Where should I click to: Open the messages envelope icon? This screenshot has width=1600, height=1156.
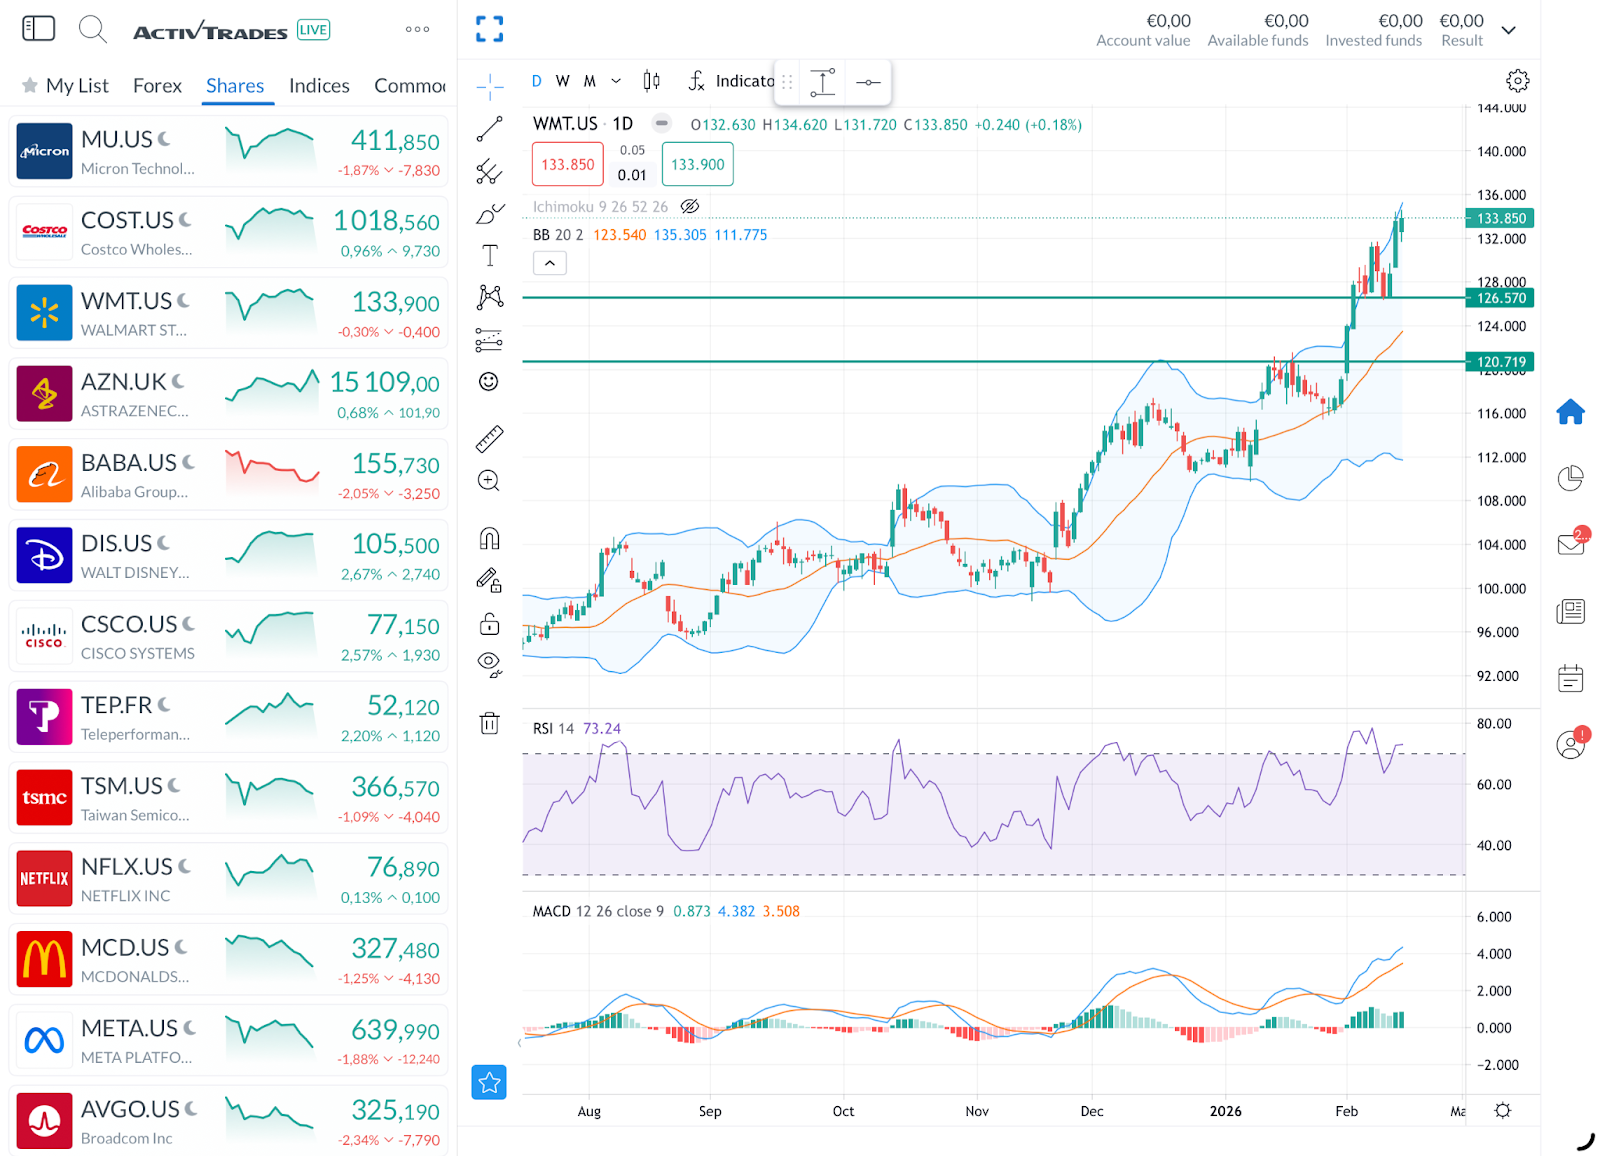(x=1571, y=544)
